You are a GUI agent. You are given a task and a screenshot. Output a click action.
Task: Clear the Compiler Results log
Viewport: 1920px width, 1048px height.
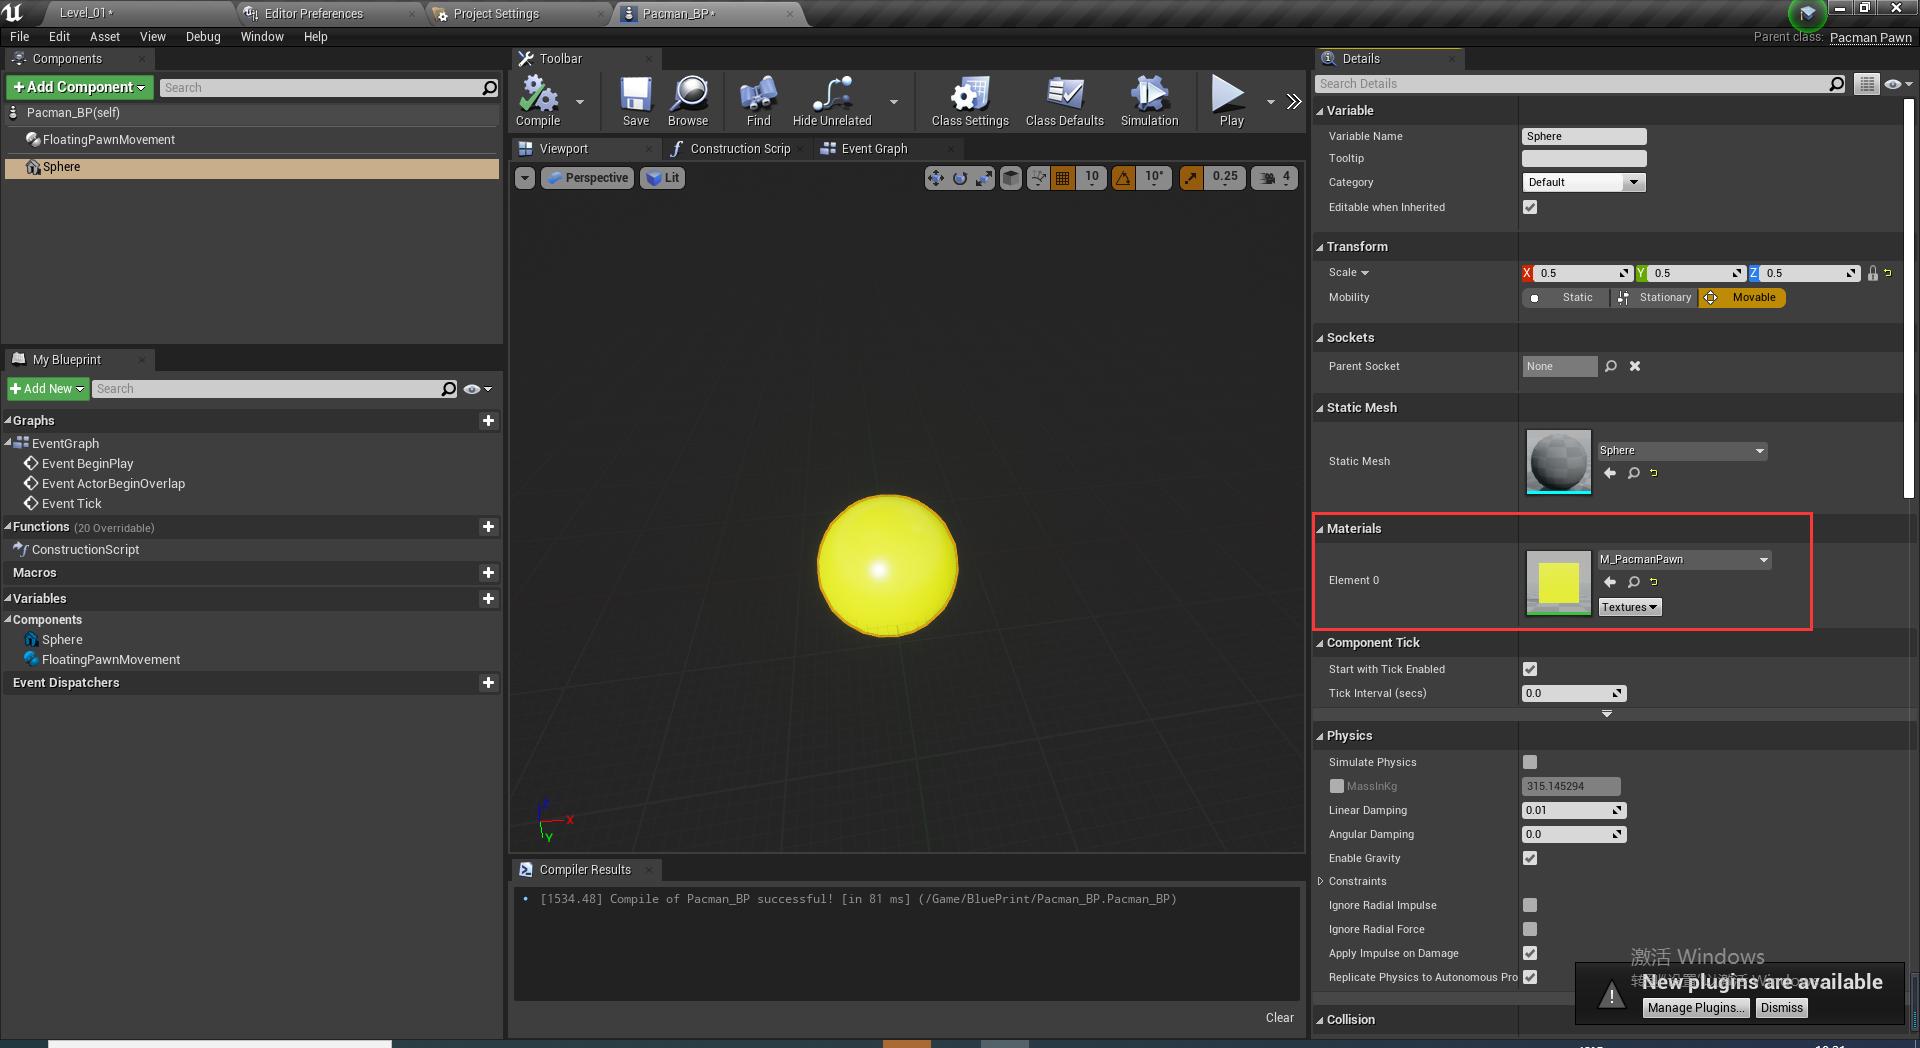(x=1279, y=1017)
